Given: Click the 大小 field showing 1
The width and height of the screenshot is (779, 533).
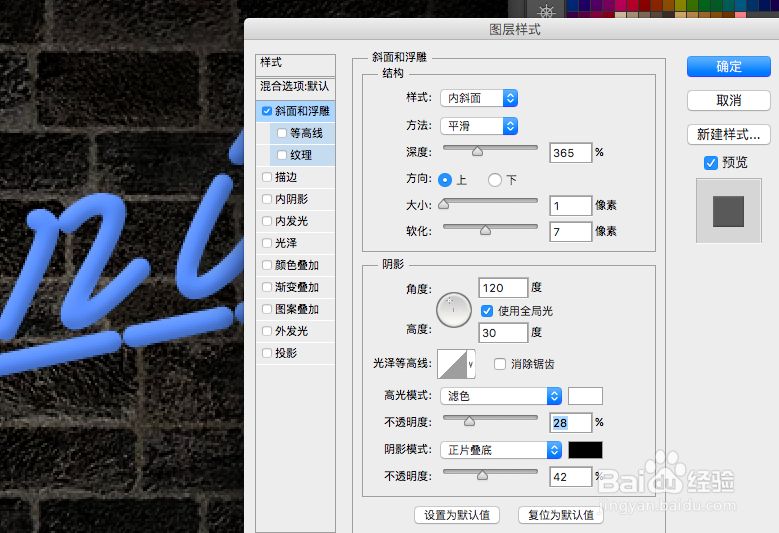Looking at the screenshot, I should (x=571, y=206).
